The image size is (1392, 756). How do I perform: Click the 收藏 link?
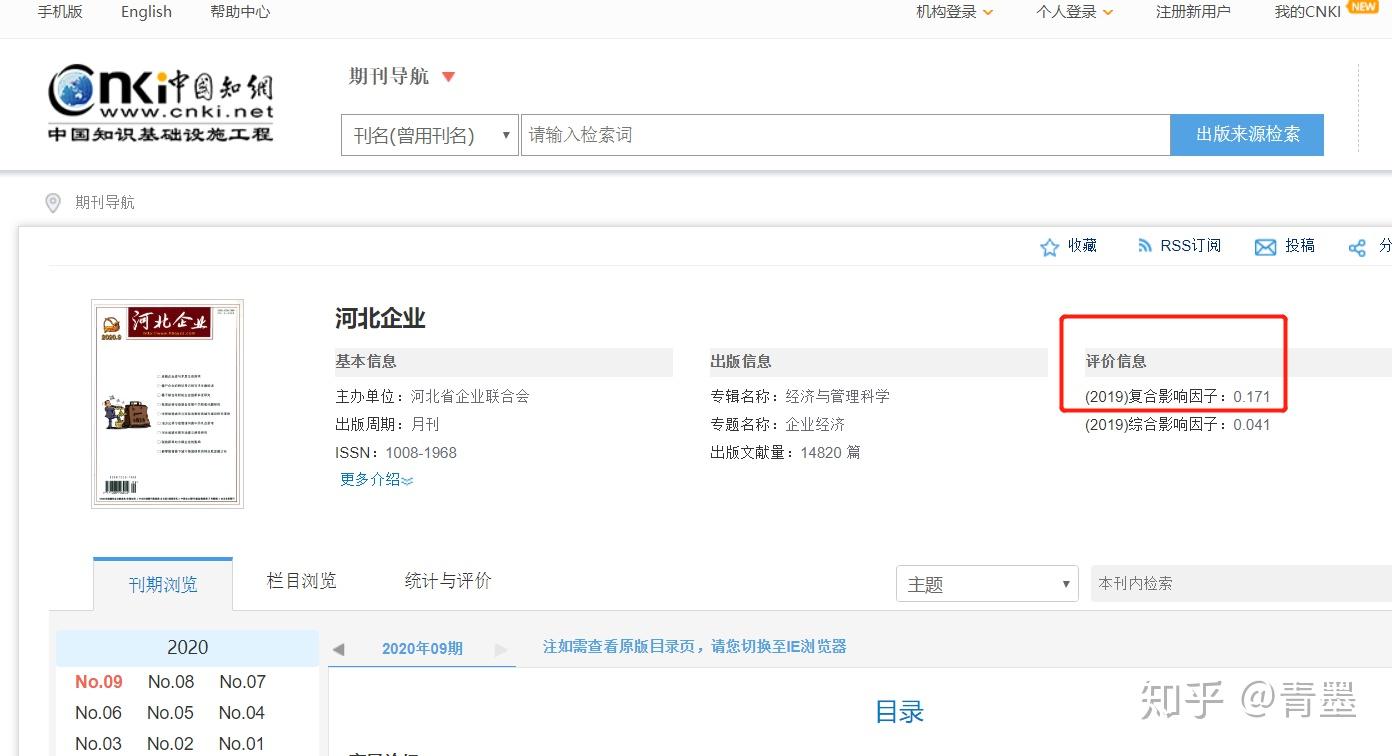1082,246
